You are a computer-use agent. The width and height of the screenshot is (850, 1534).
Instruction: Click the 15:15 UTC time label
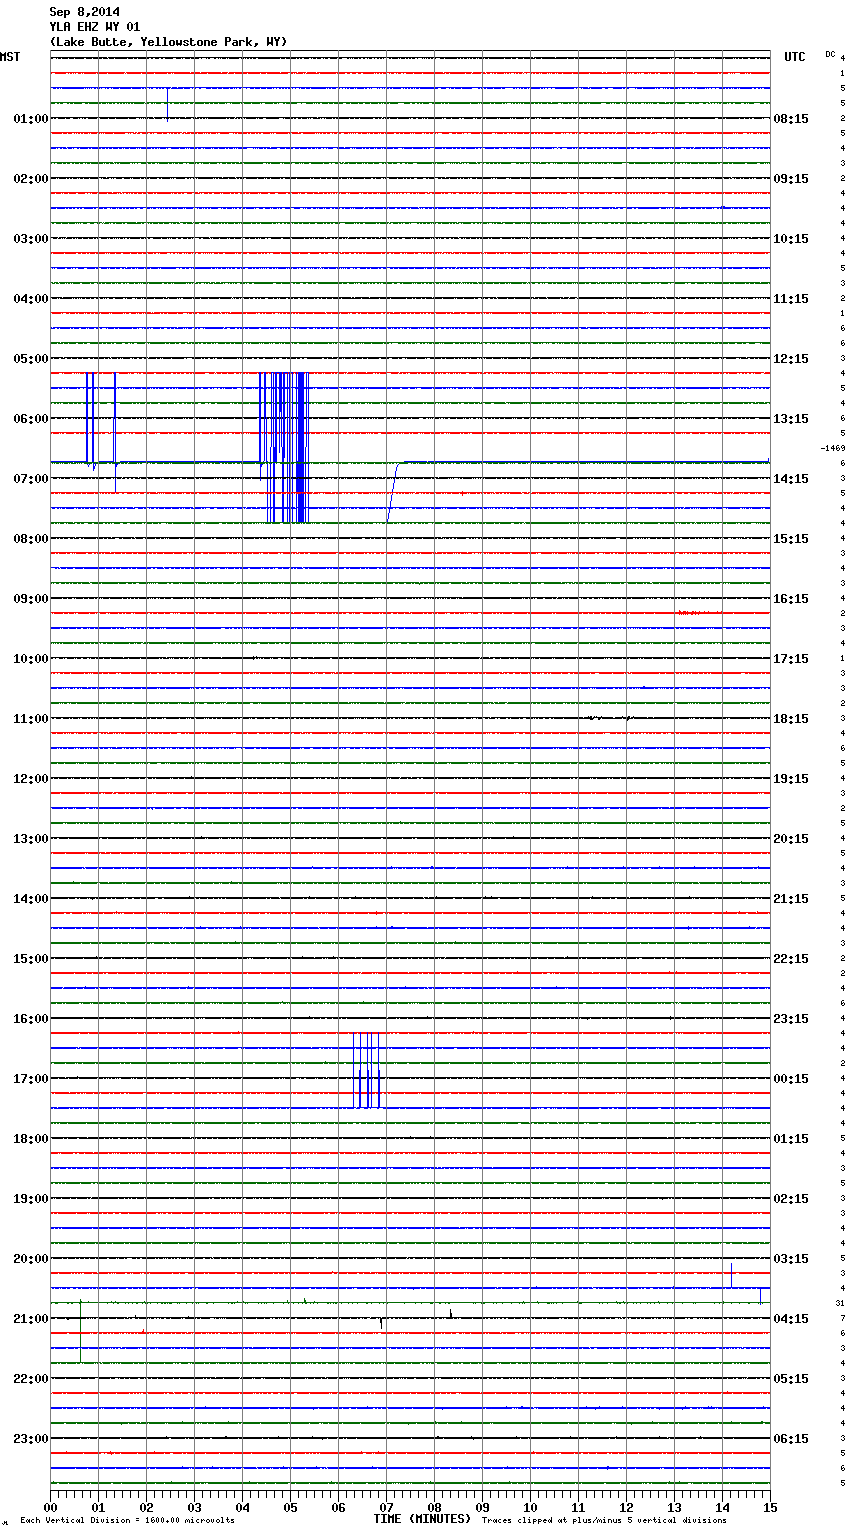(791, 539)
